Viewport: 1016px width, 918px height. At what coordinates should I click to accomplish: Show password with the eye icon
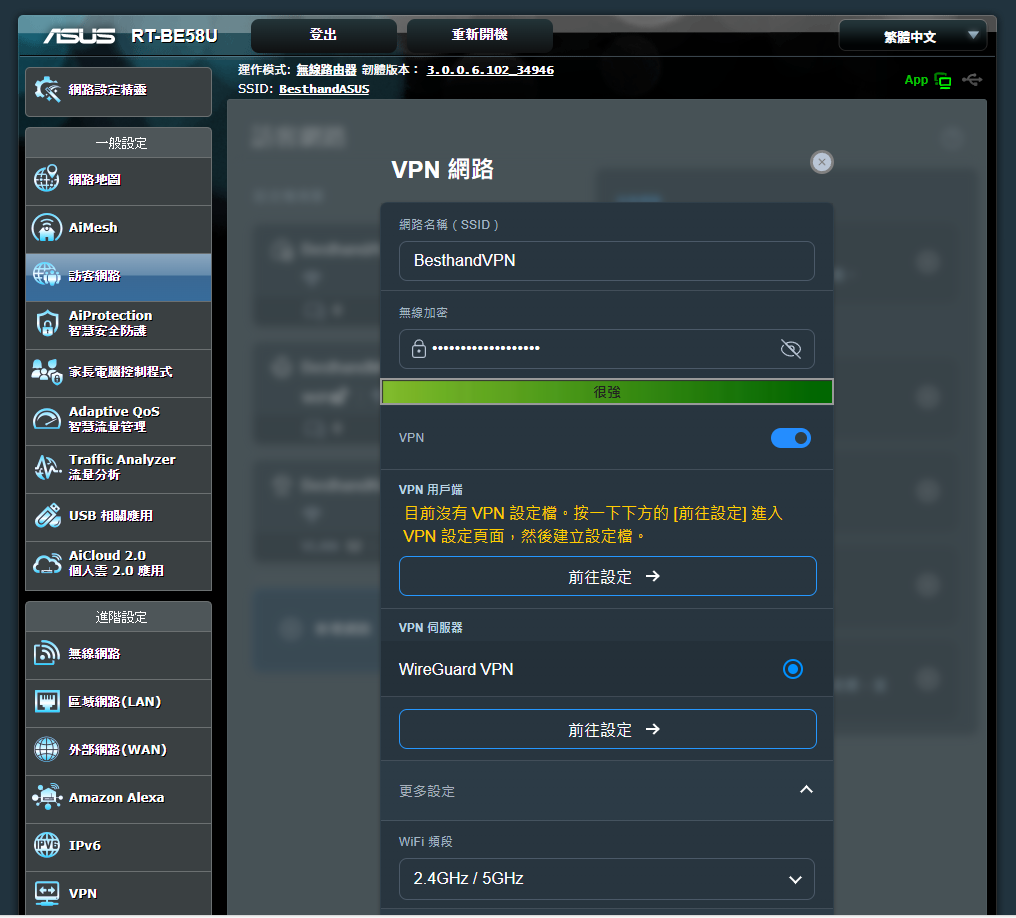(x=790, y=349)
